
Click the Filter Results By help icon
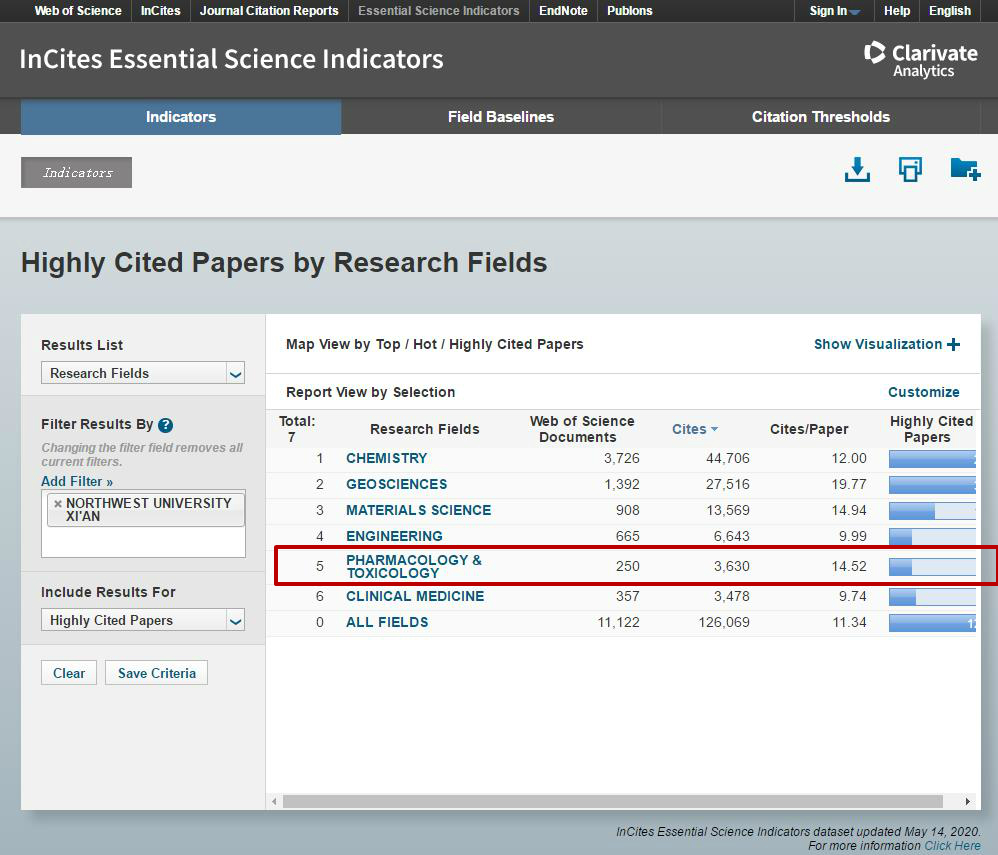166,425
